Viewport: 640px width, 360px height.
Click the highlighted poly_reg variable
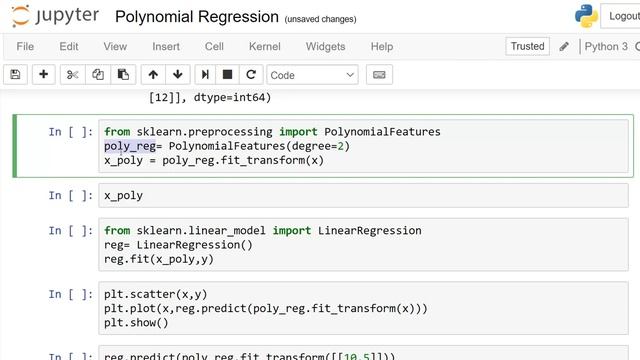pos(130,146)
